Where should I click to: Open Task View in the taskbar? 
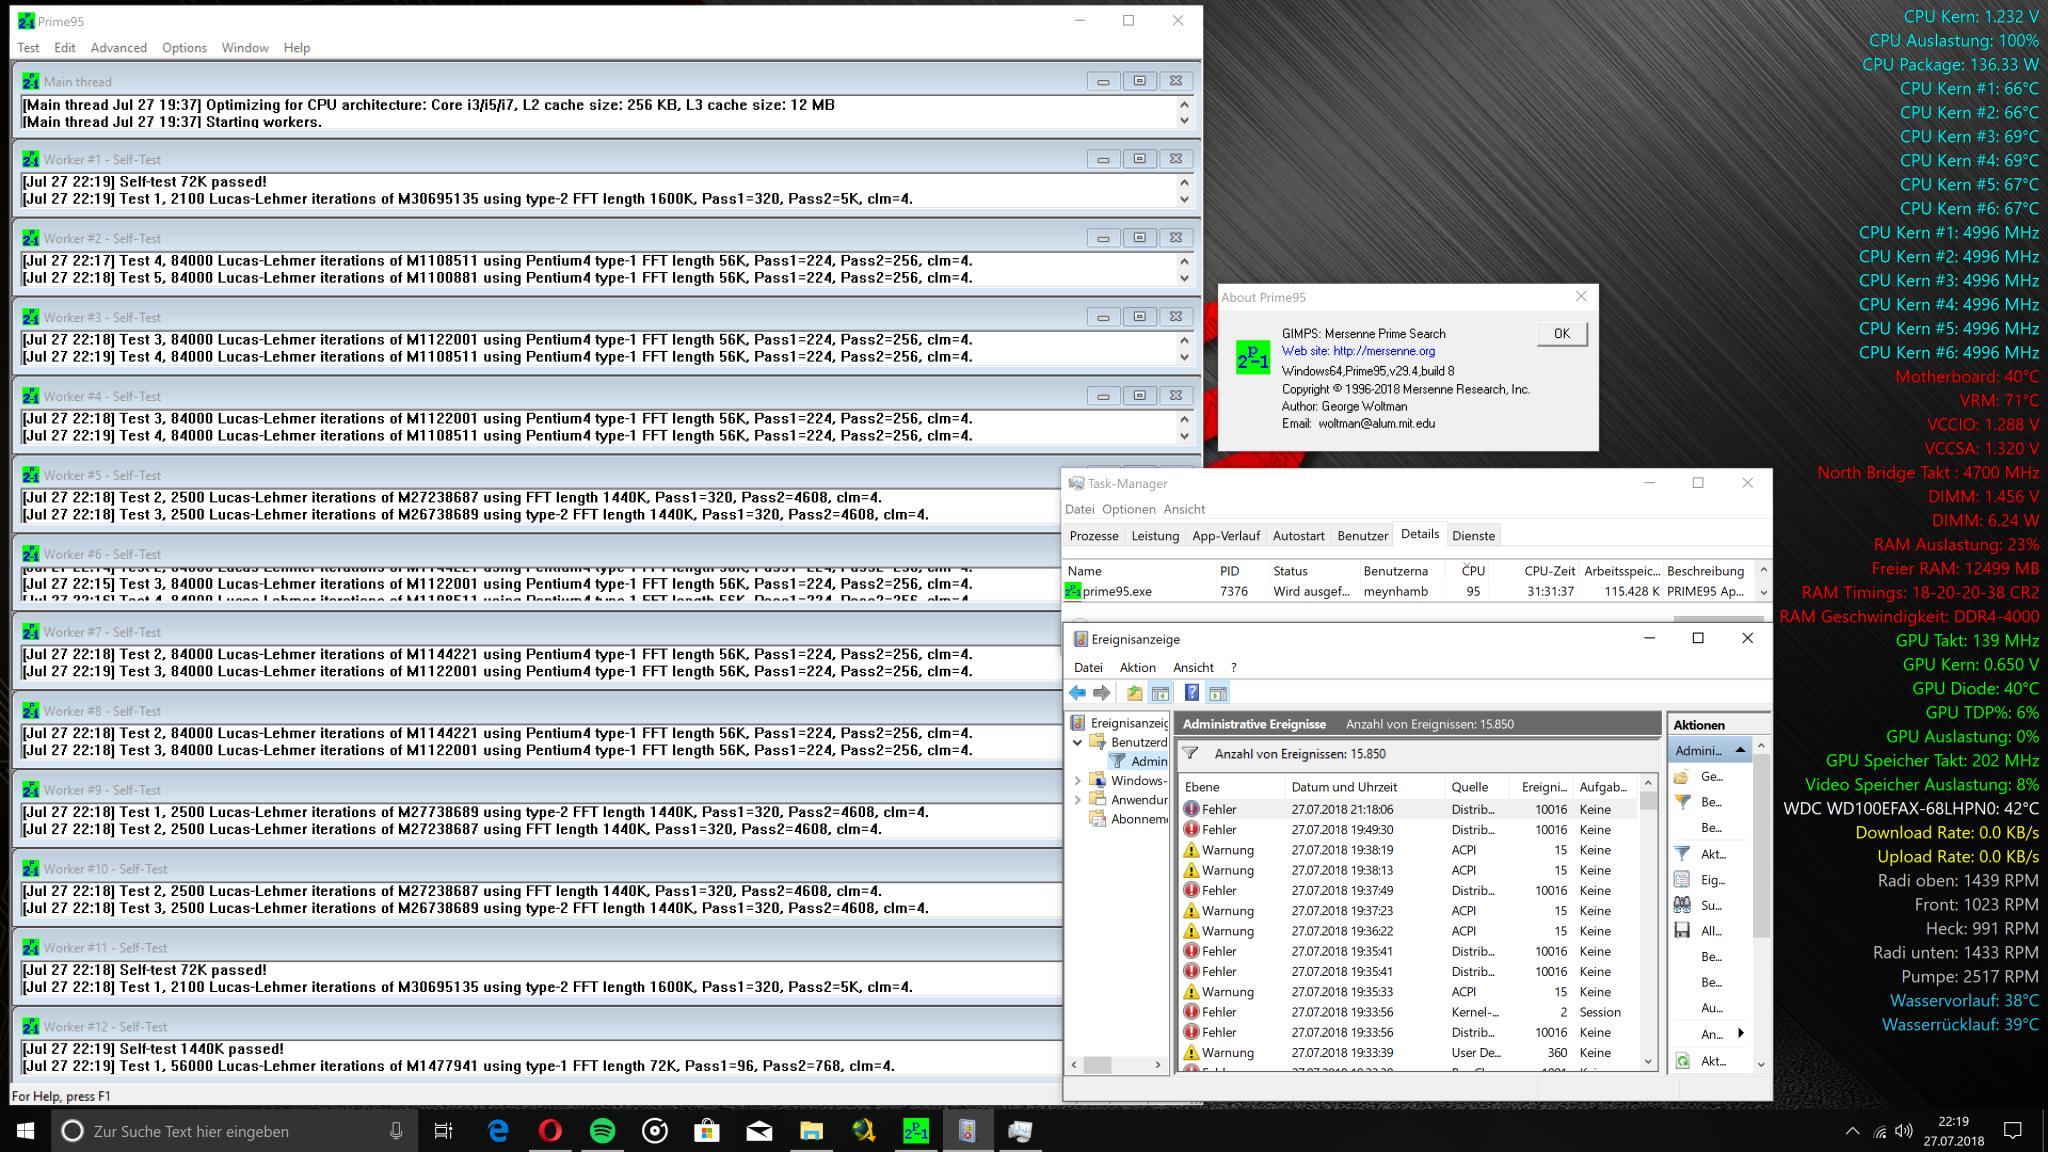click(x=443, y=1131)
